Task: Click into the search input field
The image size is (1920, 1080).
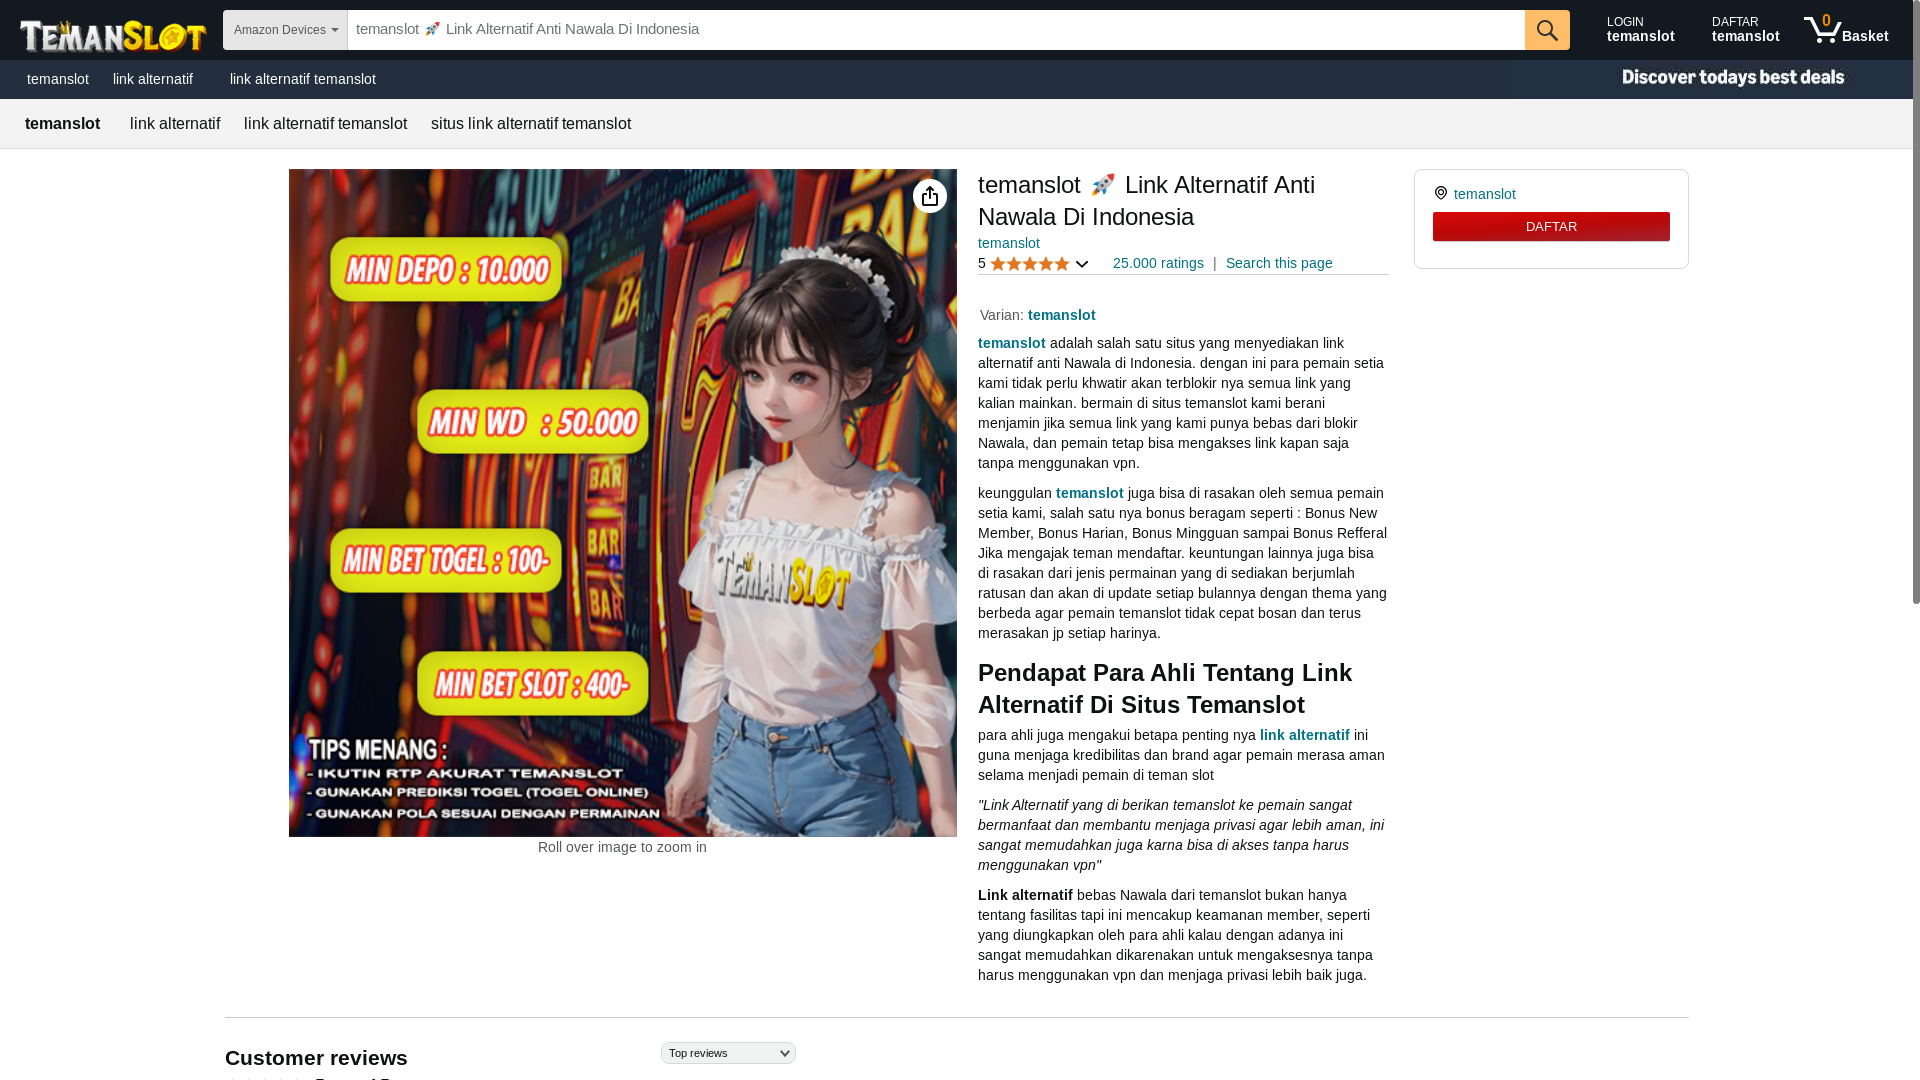Action: tap(936, 30)
